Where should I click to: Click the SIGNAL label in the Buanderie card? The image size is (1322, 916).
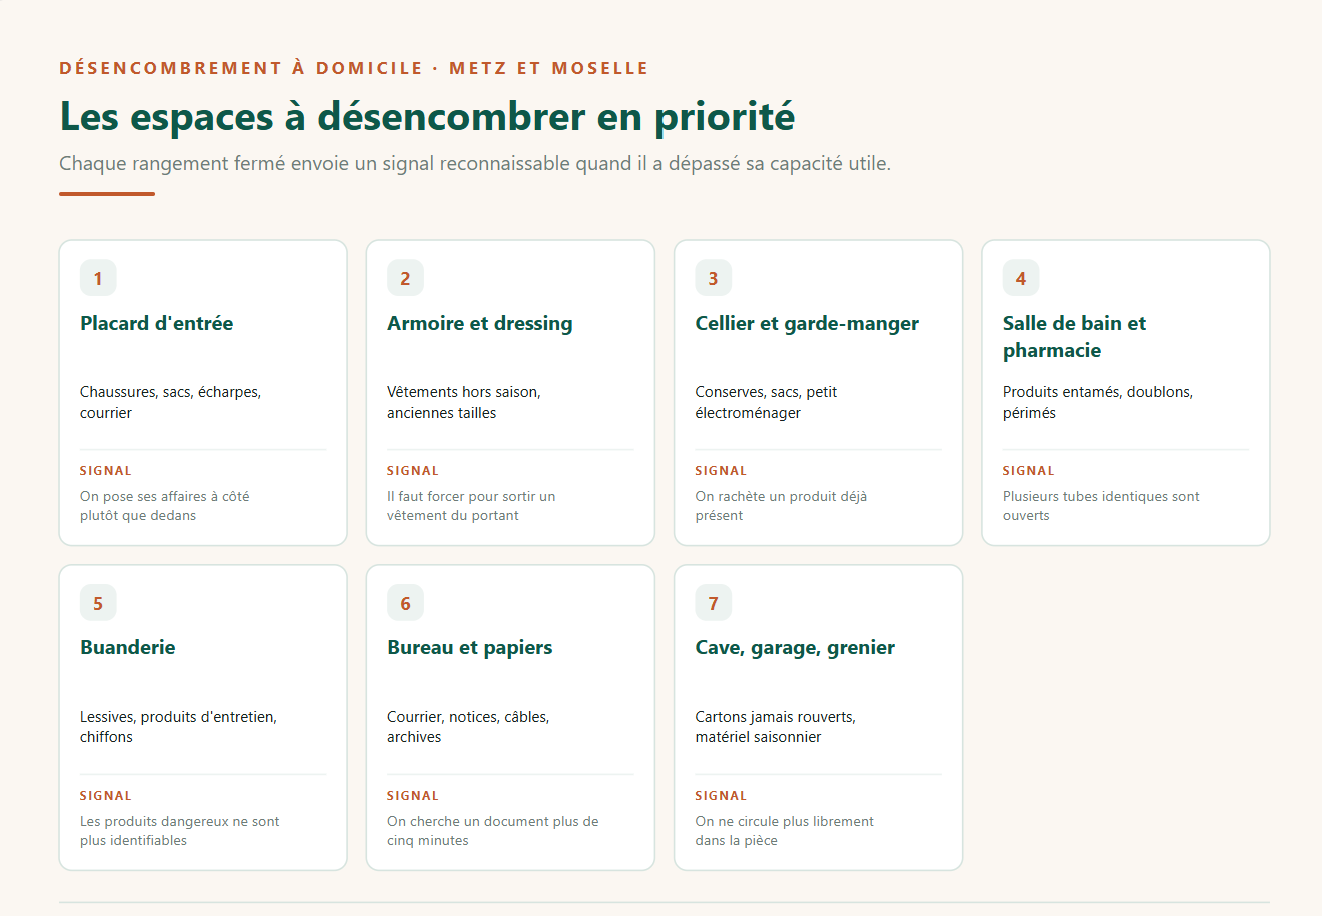106,796
